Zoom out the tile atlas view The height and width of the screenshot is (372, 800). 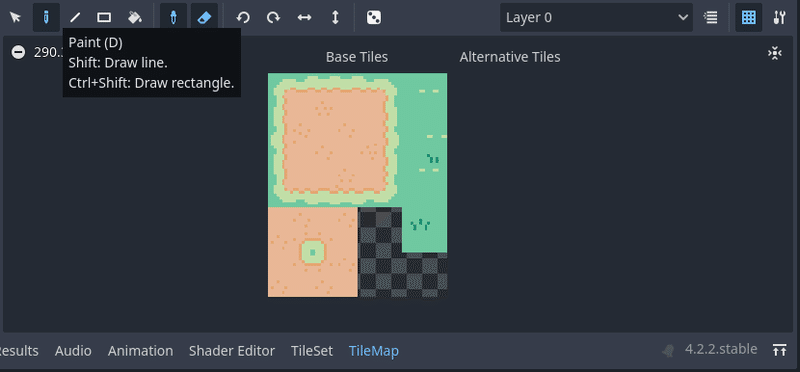pyautogui.click(x=18, y=52)
